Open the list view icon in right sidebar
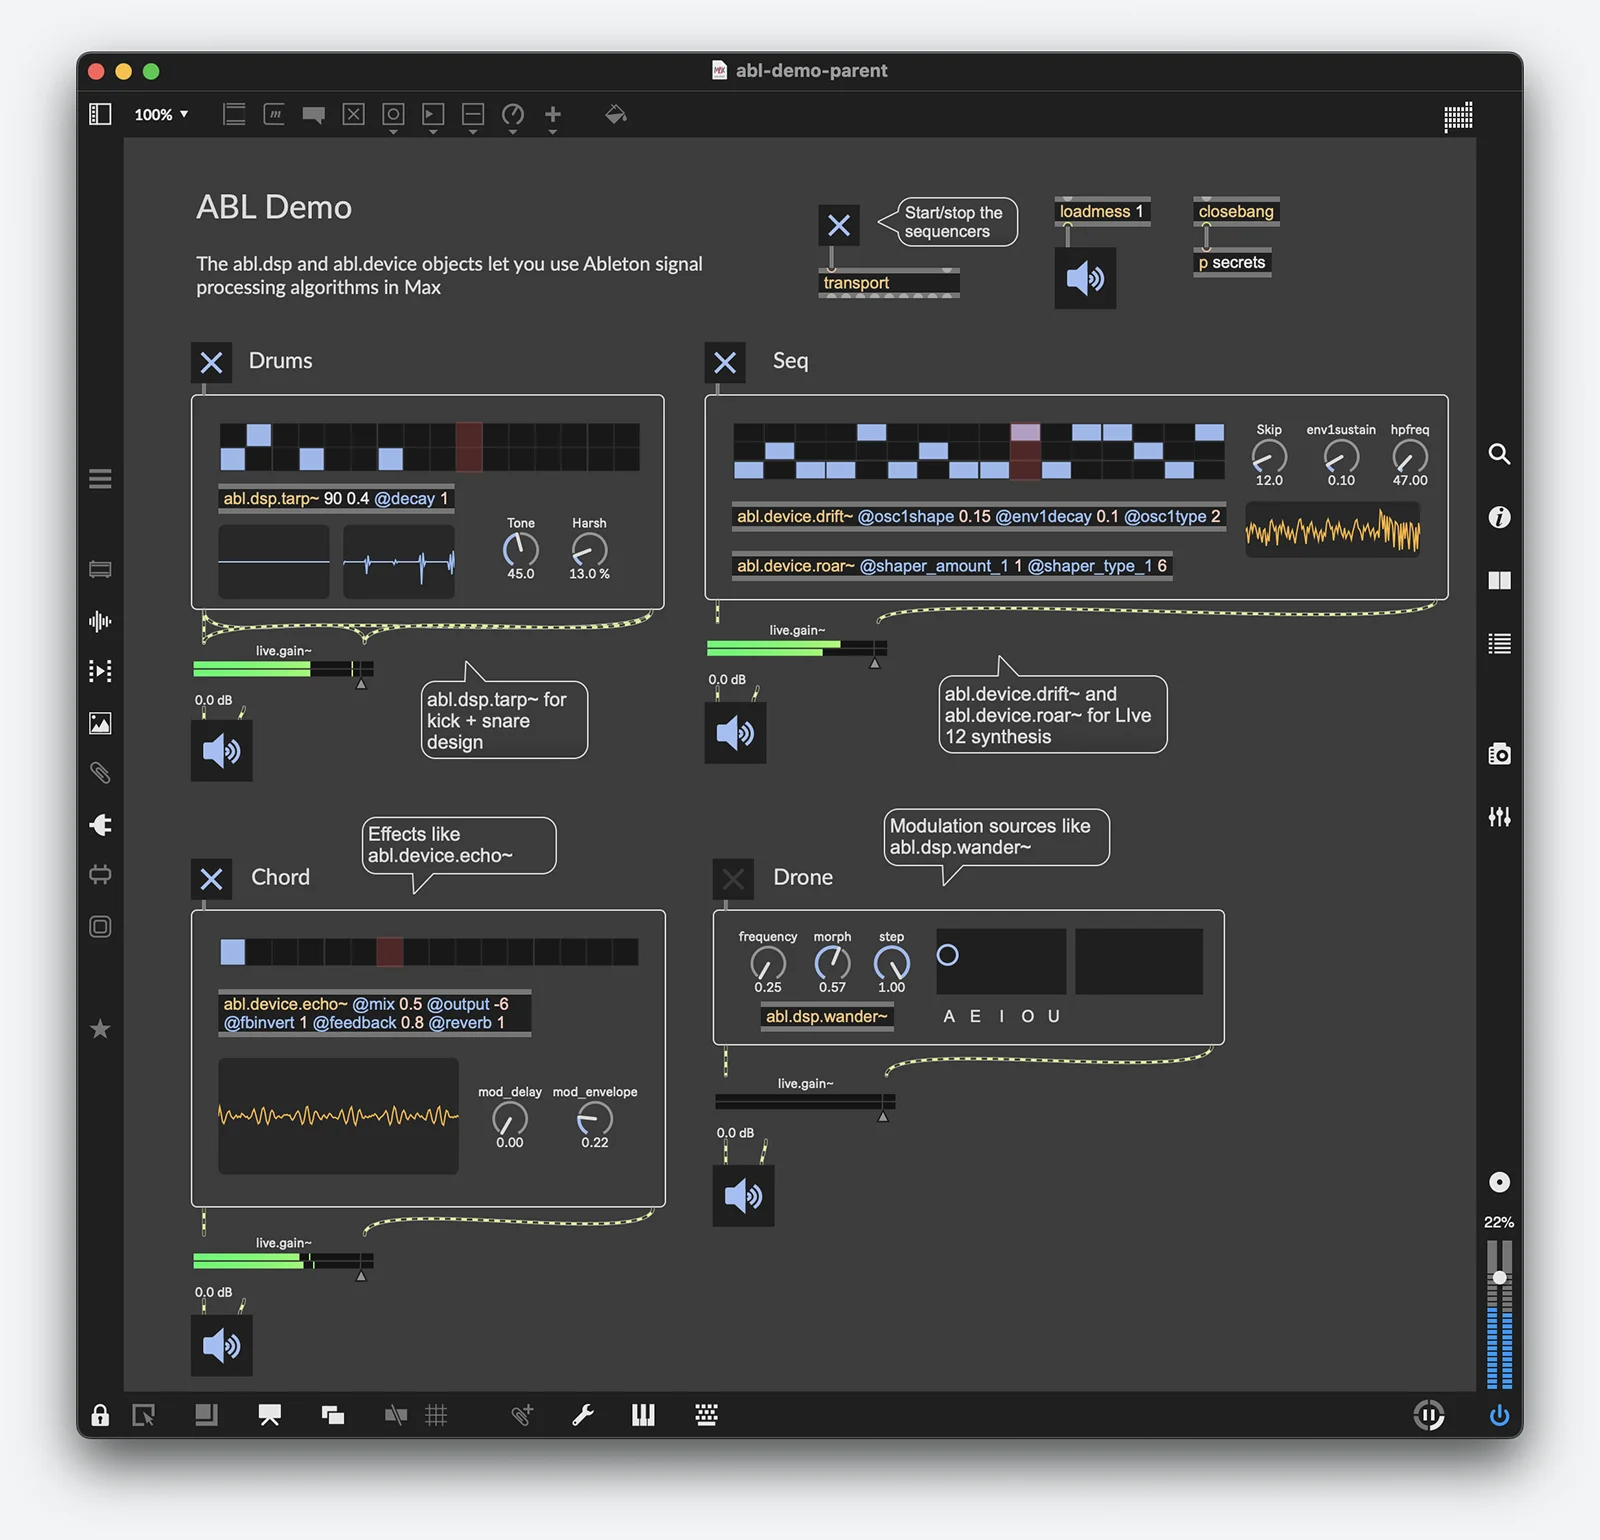 pos(1499,644)
